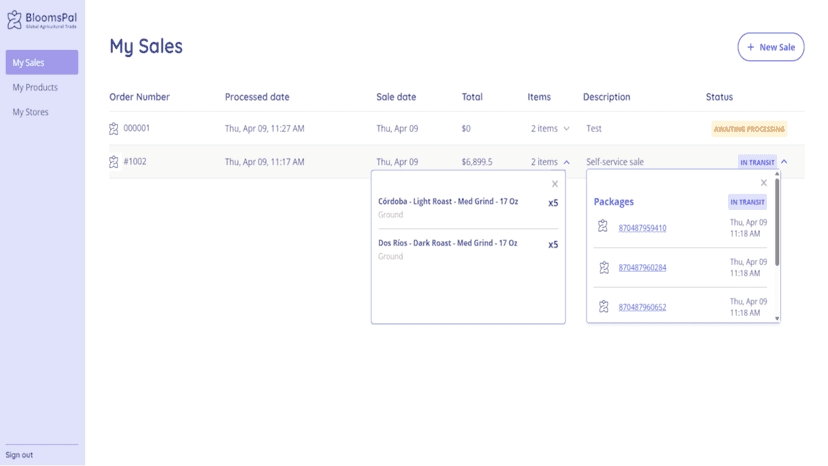Click the order icon next to #1002
Screen dimensions: 828x466
coord(114,162)
